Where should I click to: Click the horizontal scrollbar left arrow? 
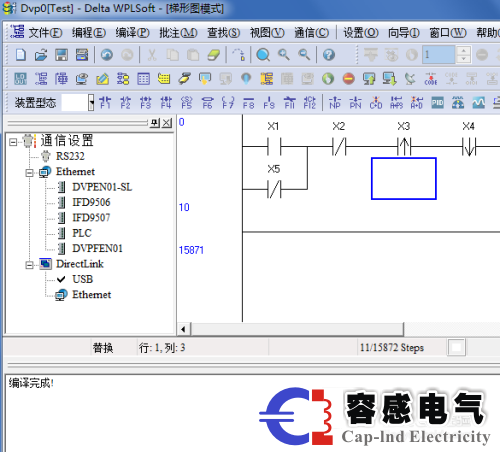point(183,329)
